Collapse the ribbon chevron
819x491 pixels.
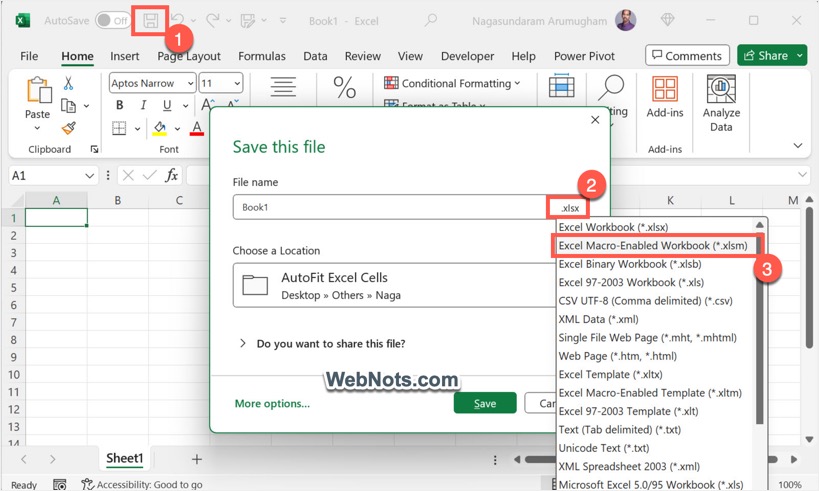click(798, 145)
